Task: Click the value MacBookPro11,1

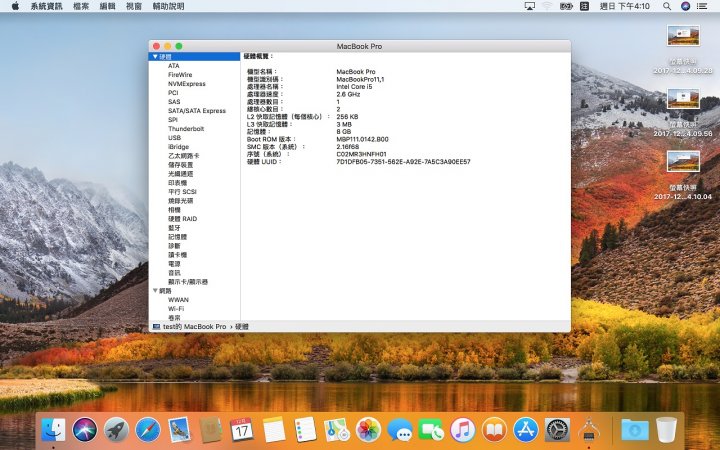Action: (360, 79)
